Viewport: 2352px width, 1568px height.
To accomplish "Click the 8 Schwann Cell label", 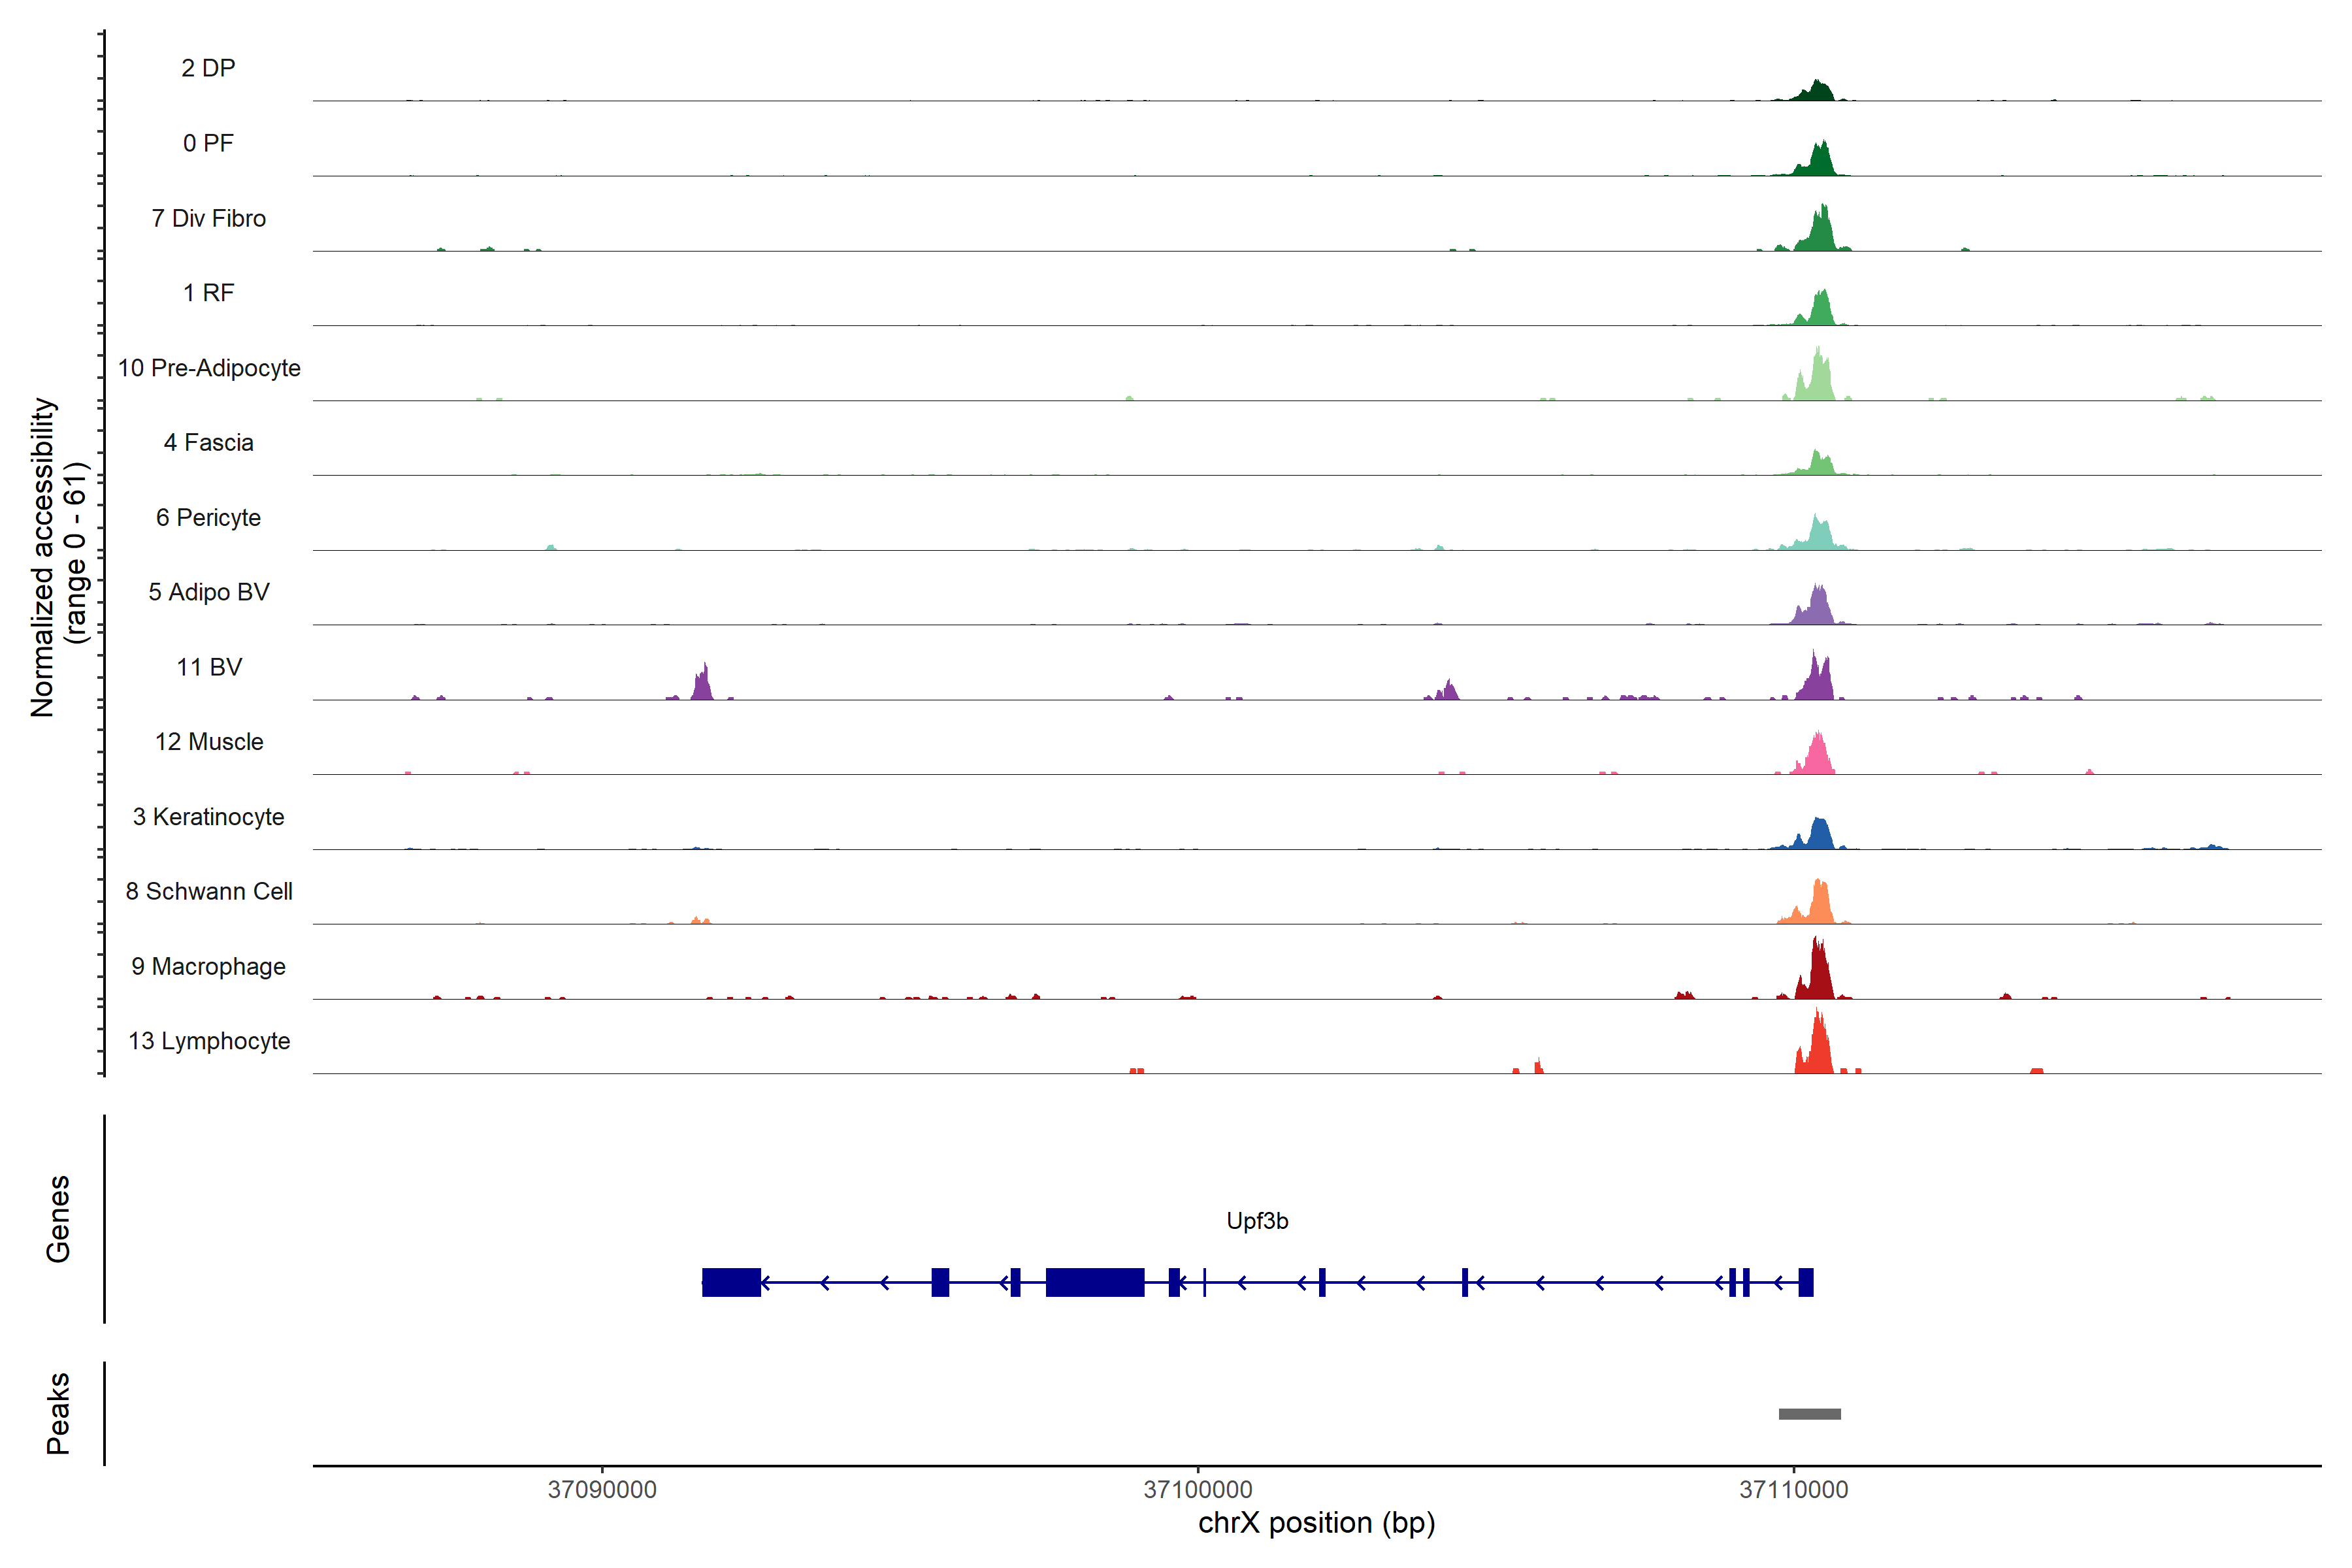I will tap(209, 891).
